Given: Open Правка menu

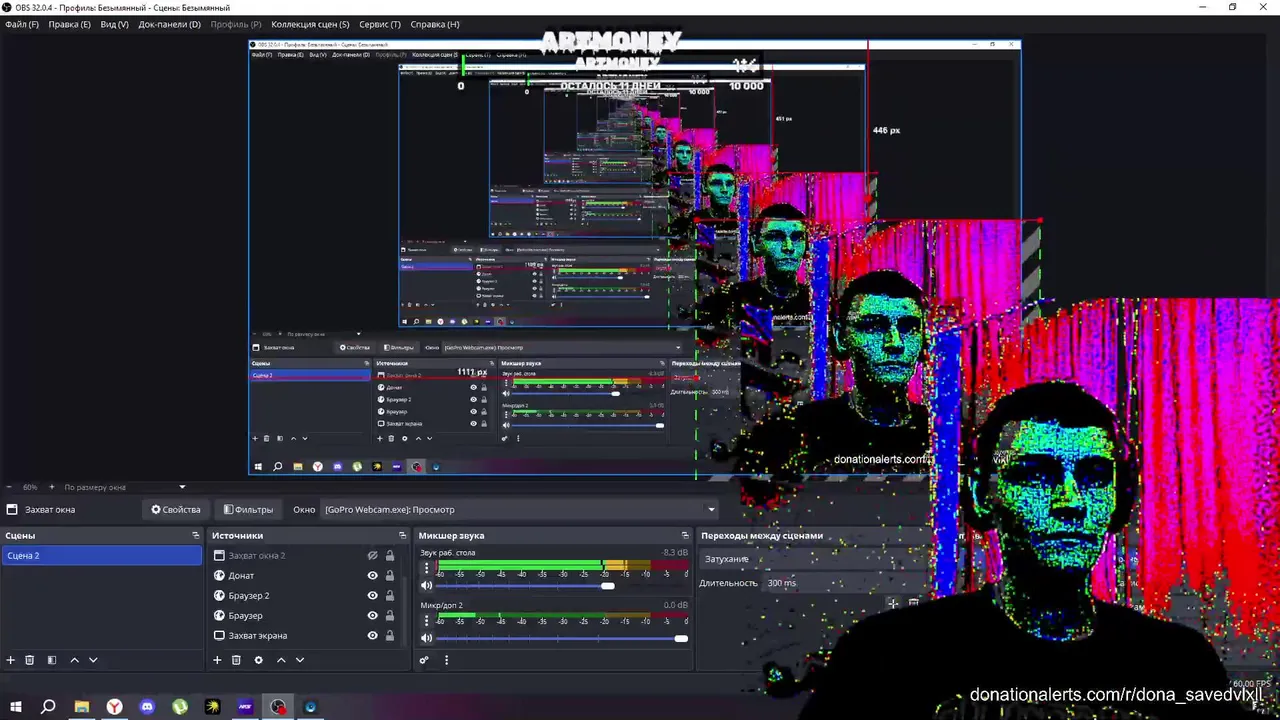Looking at the screenshot, I should tap(69, 24).
